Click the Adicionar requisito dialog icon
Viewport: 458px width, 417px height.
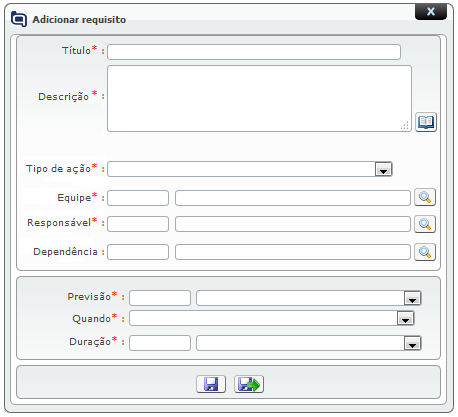point(19,19)
